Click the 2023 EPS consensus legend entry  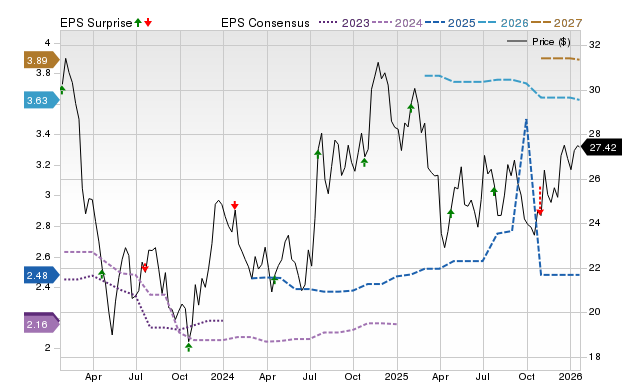pos(344,23)
